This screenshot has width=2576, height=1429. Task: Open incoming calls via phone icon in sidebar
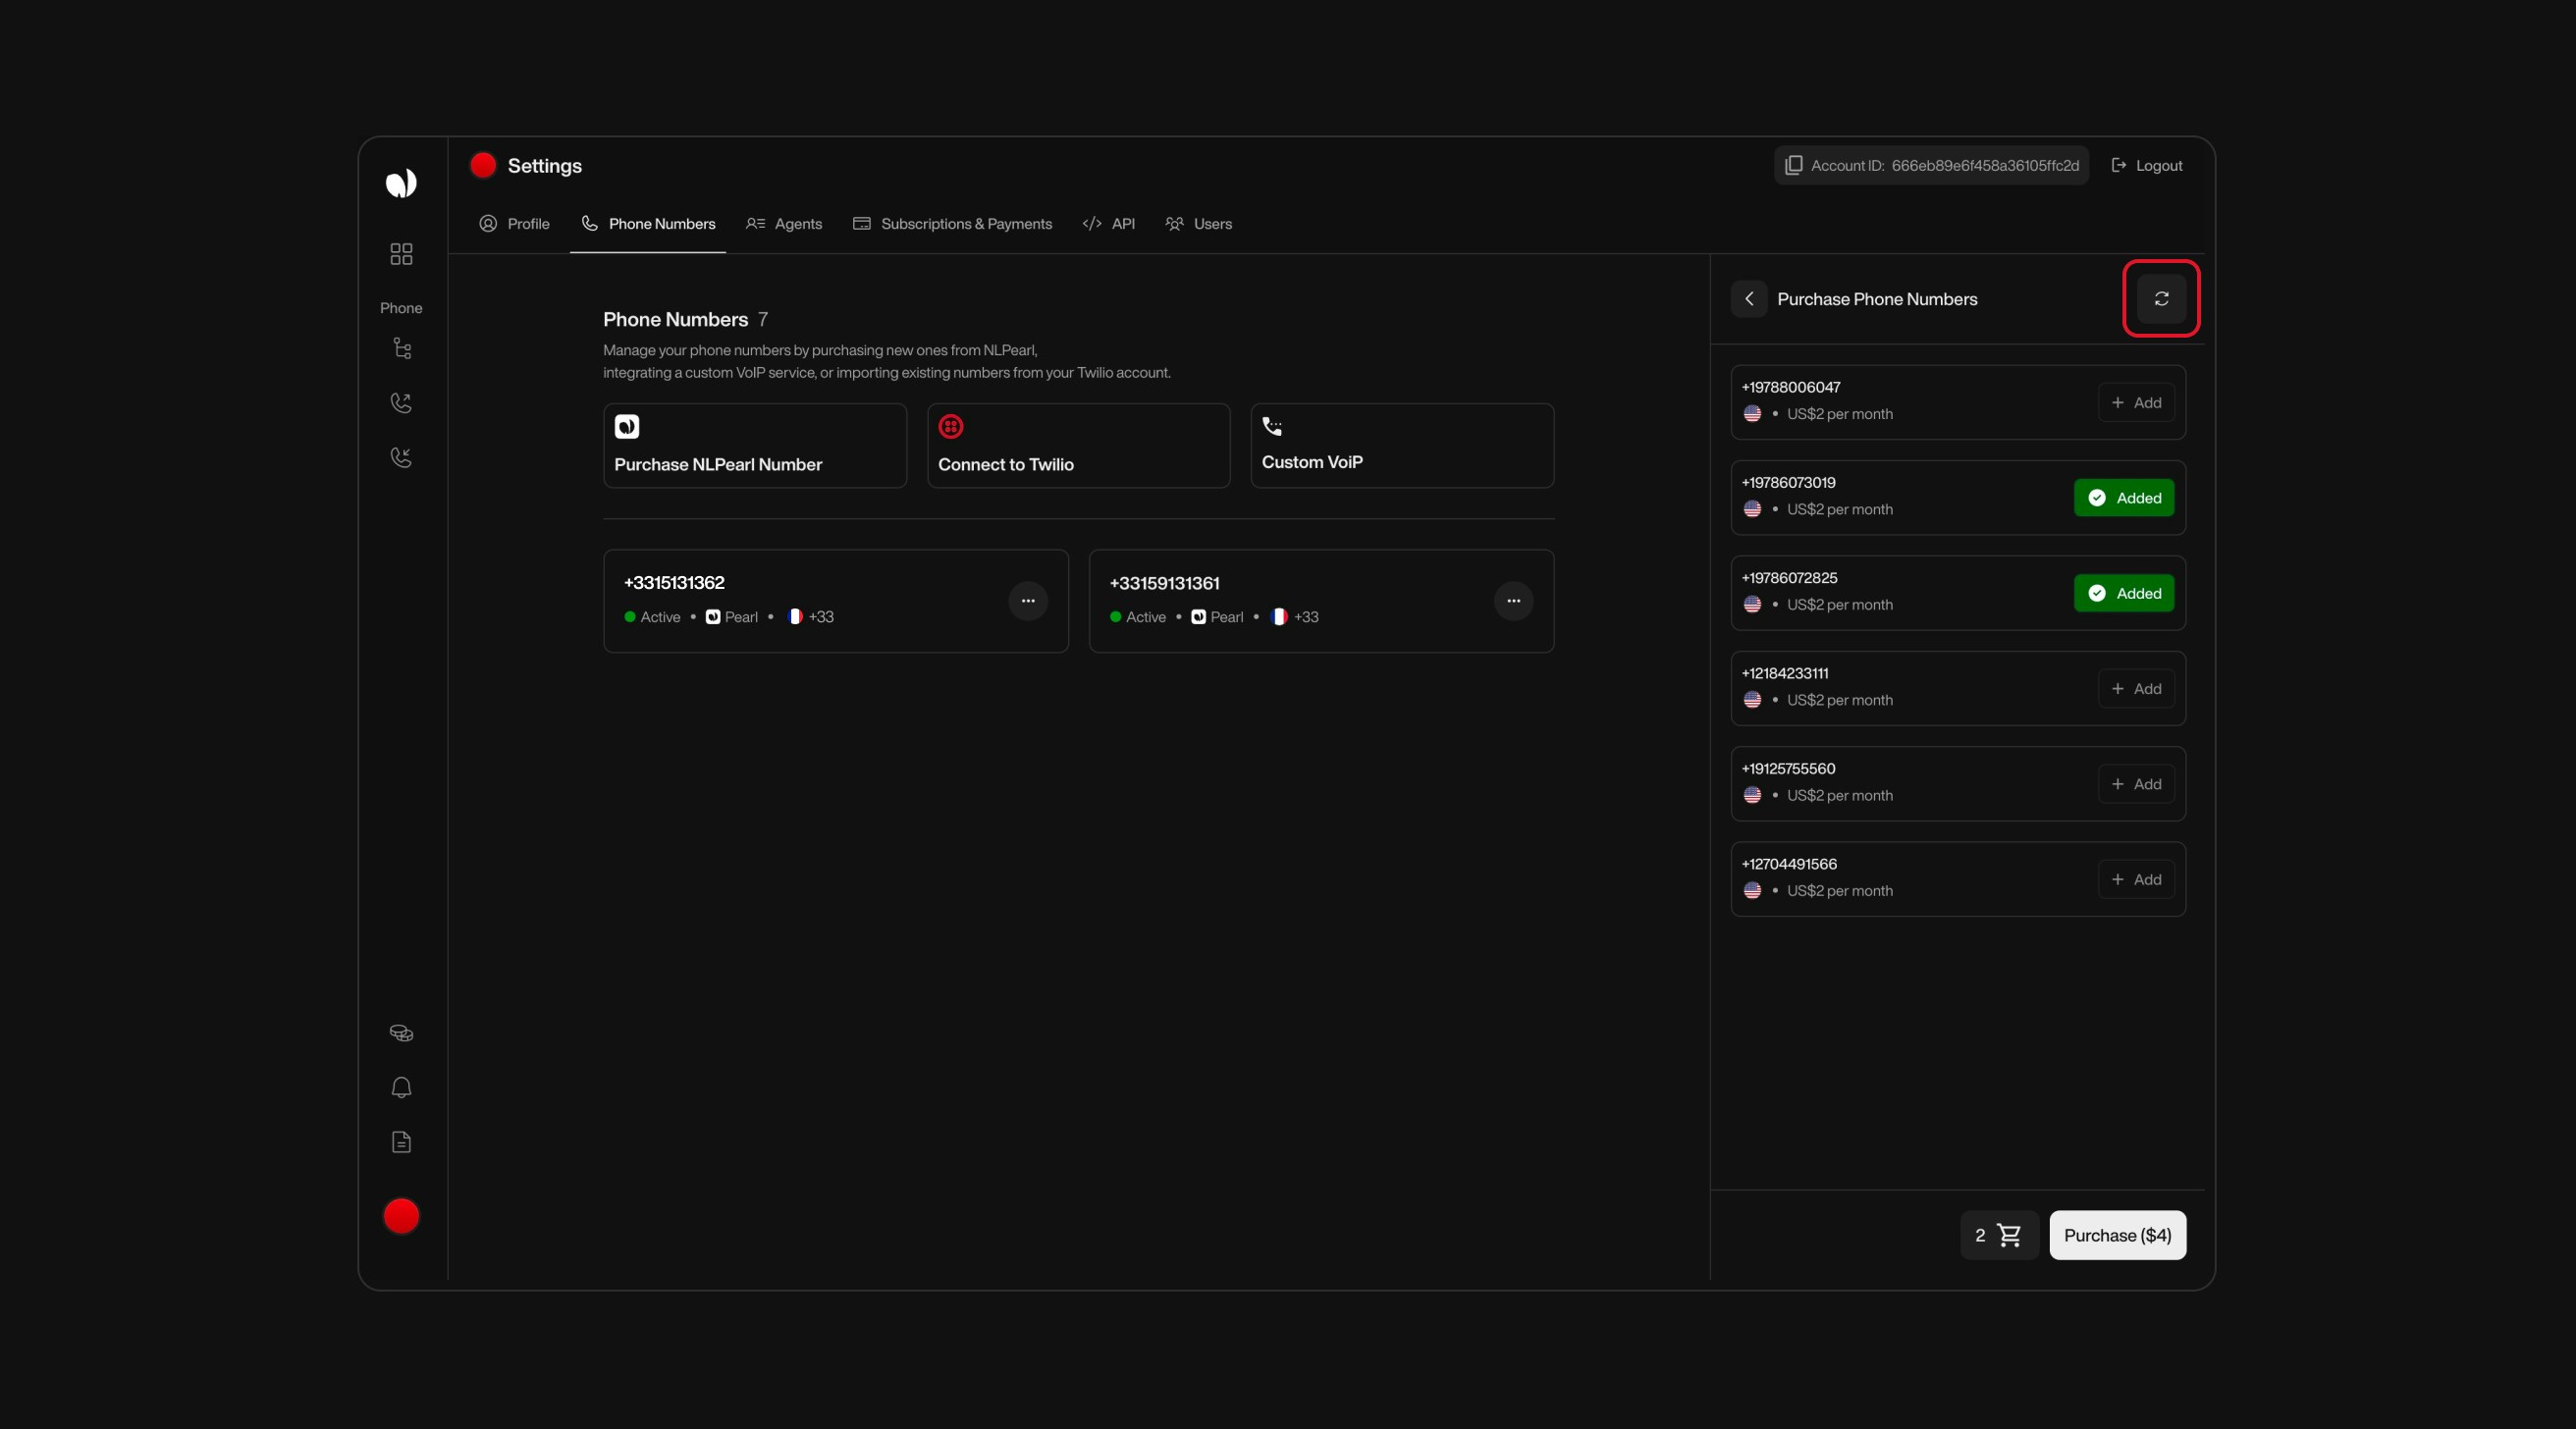tap(401, 457)
